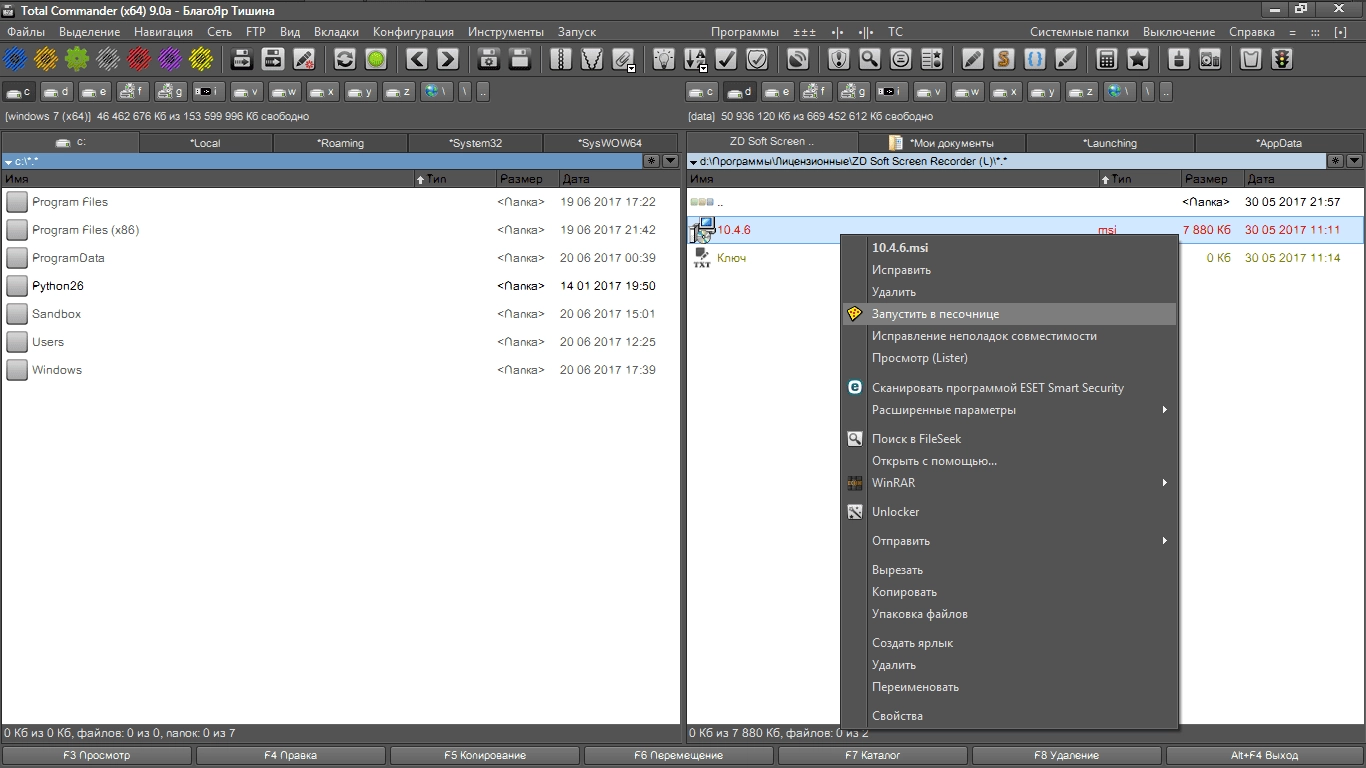Click the pencil with red gear icon

point(303,59)
